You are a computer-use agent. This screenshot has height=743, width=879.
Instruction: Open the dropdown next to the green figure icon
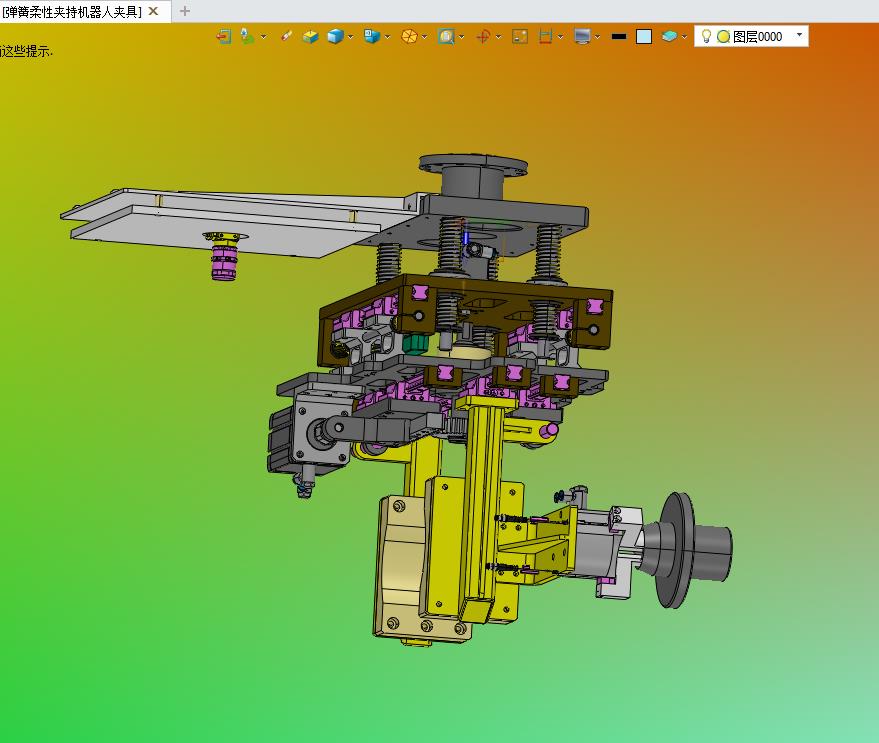263,37
